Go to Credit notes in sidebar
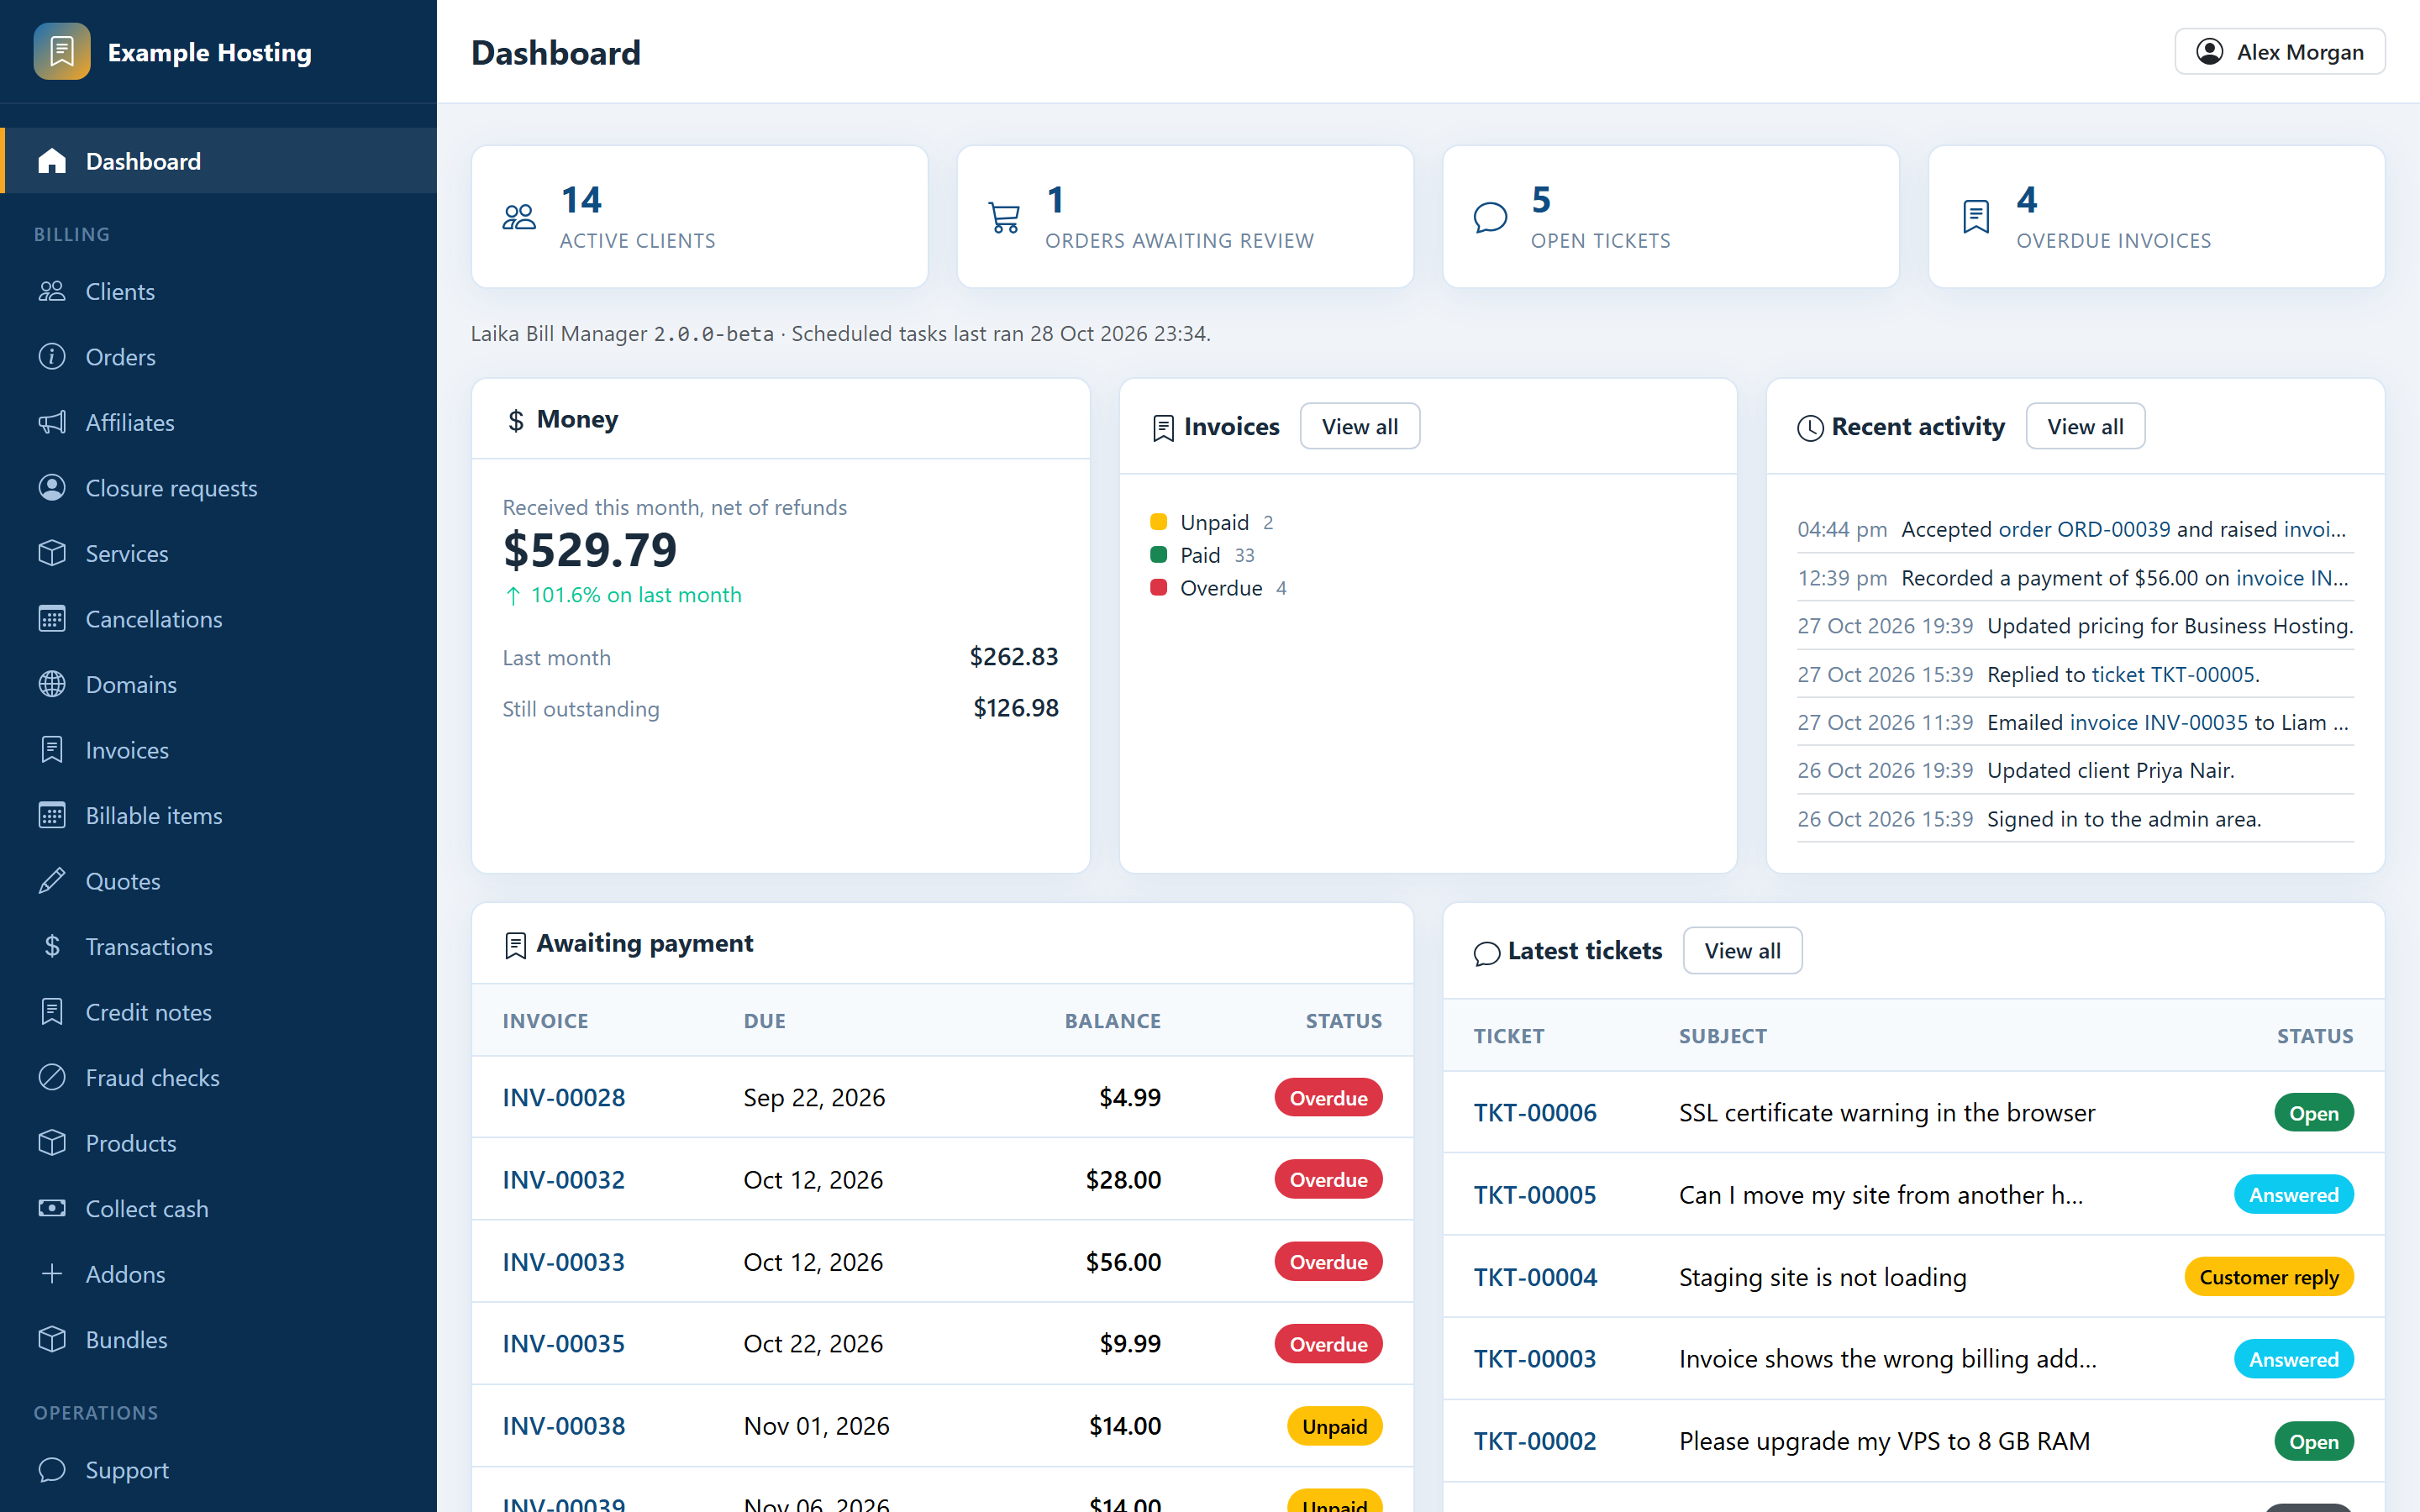The image size is (2420, 1512). pyautogui.click(x=218, y=1012)
